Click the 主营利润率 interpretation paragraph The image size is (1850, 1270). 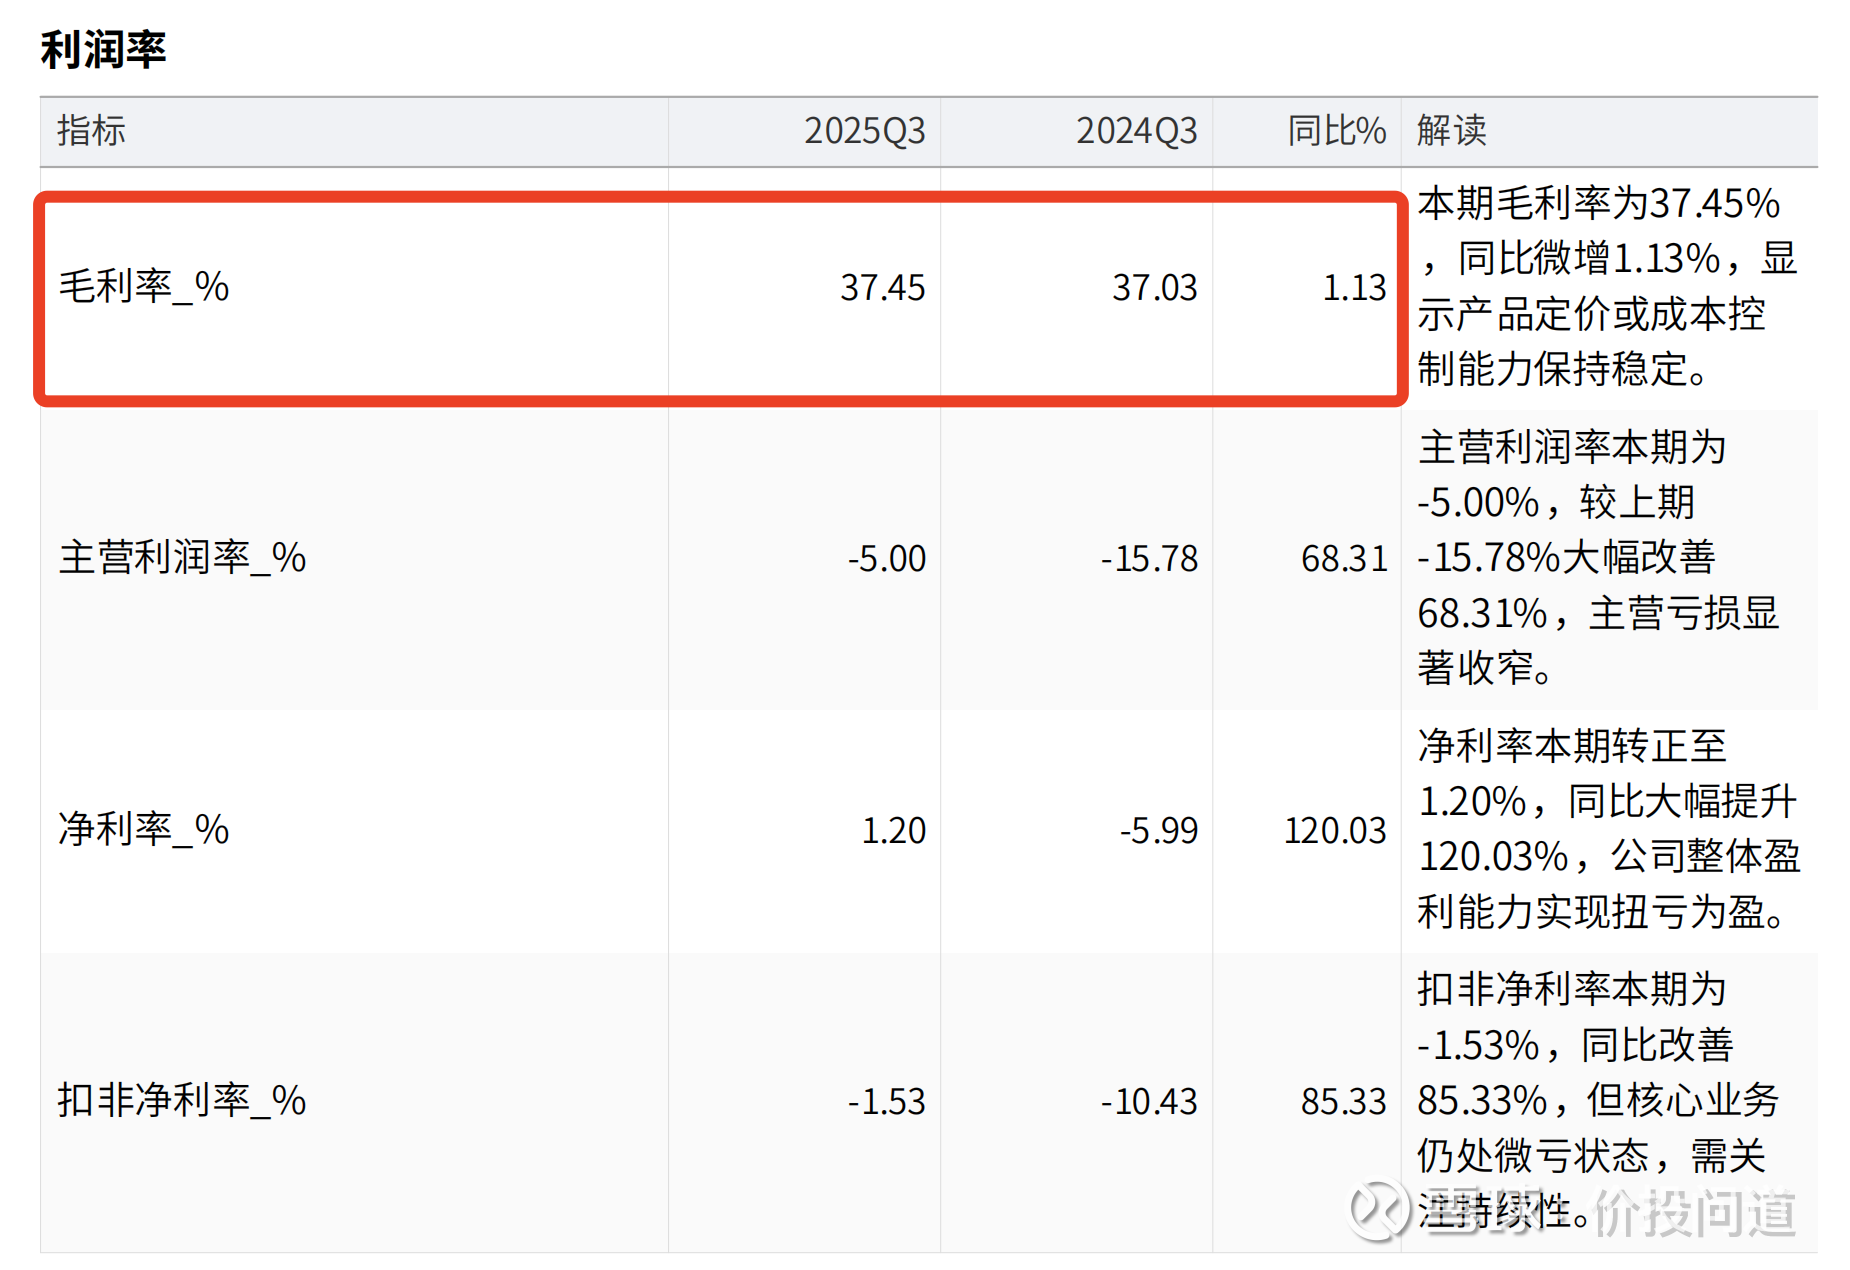click(x=1599, y=558)
